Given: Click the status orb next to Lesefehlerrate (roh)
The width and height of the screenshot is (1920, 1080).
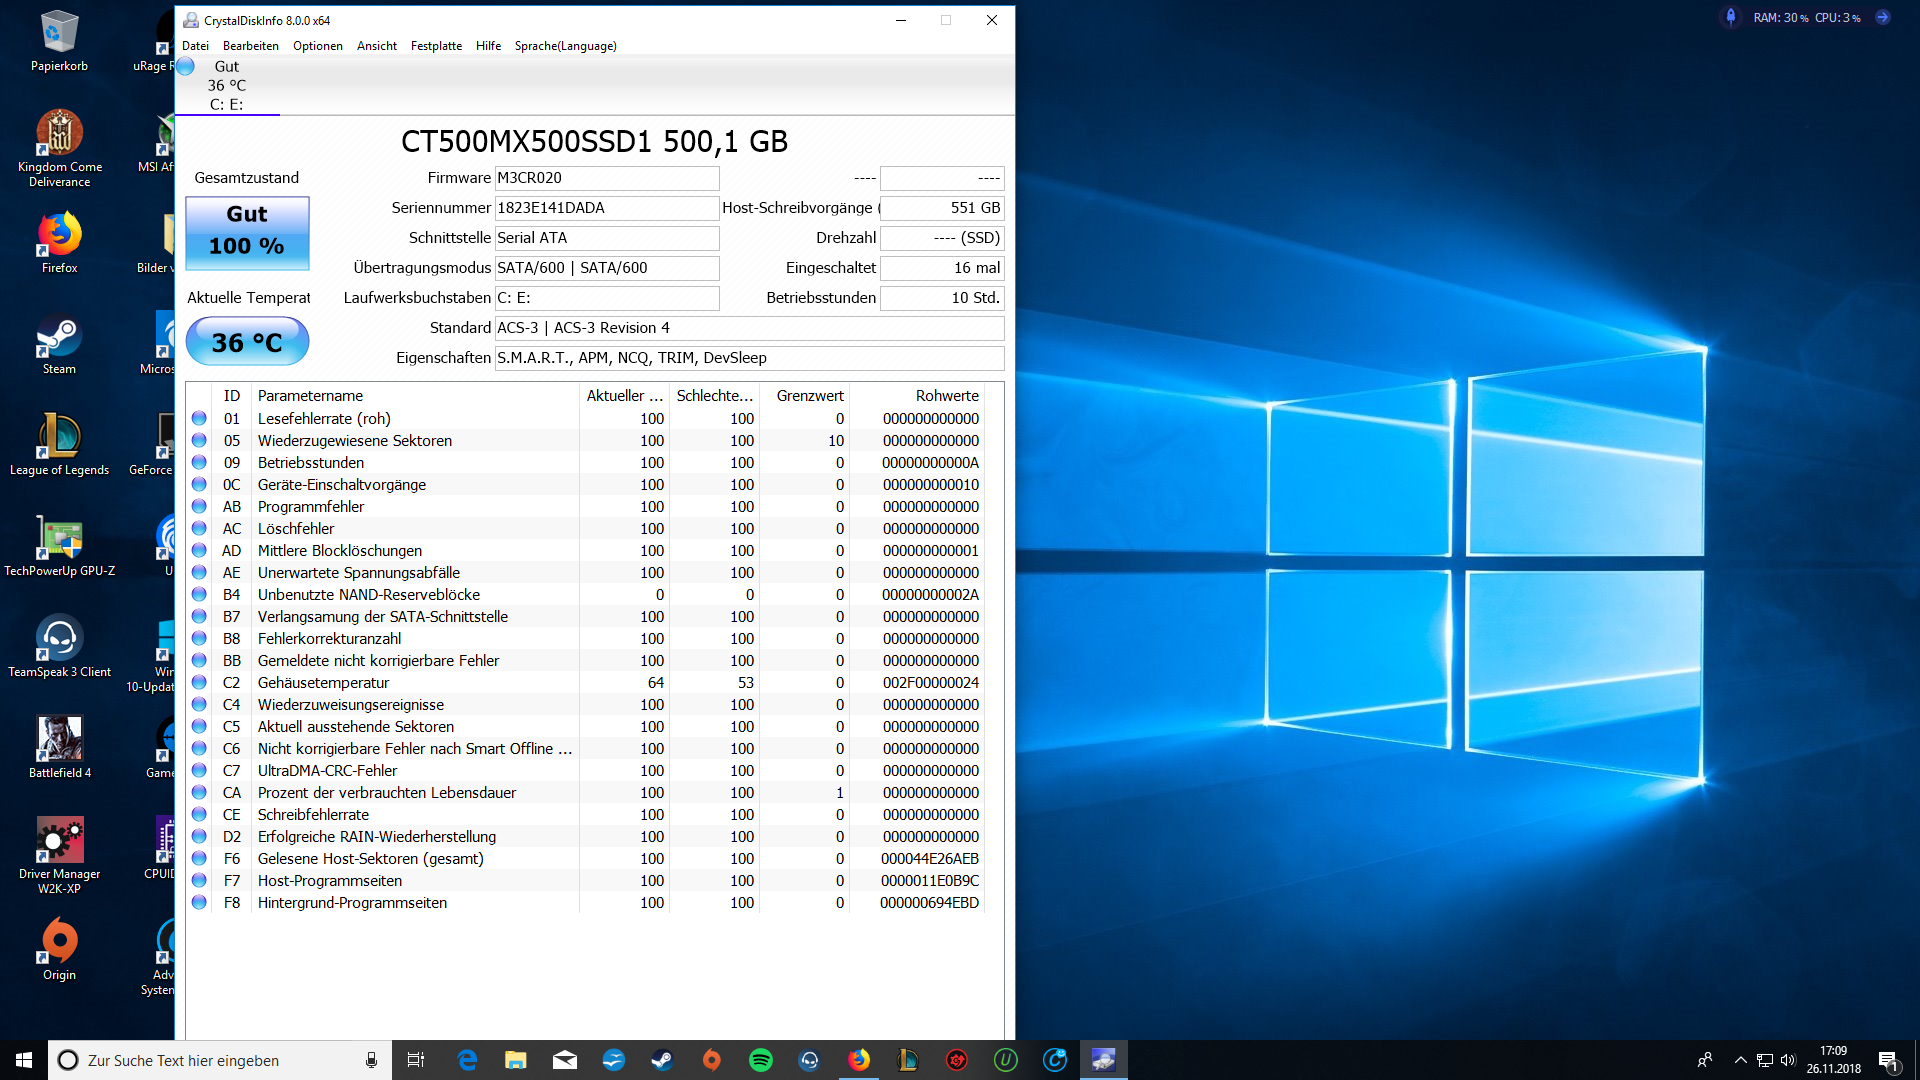Looking at the screenshot, I should click(x=199, y=419).
